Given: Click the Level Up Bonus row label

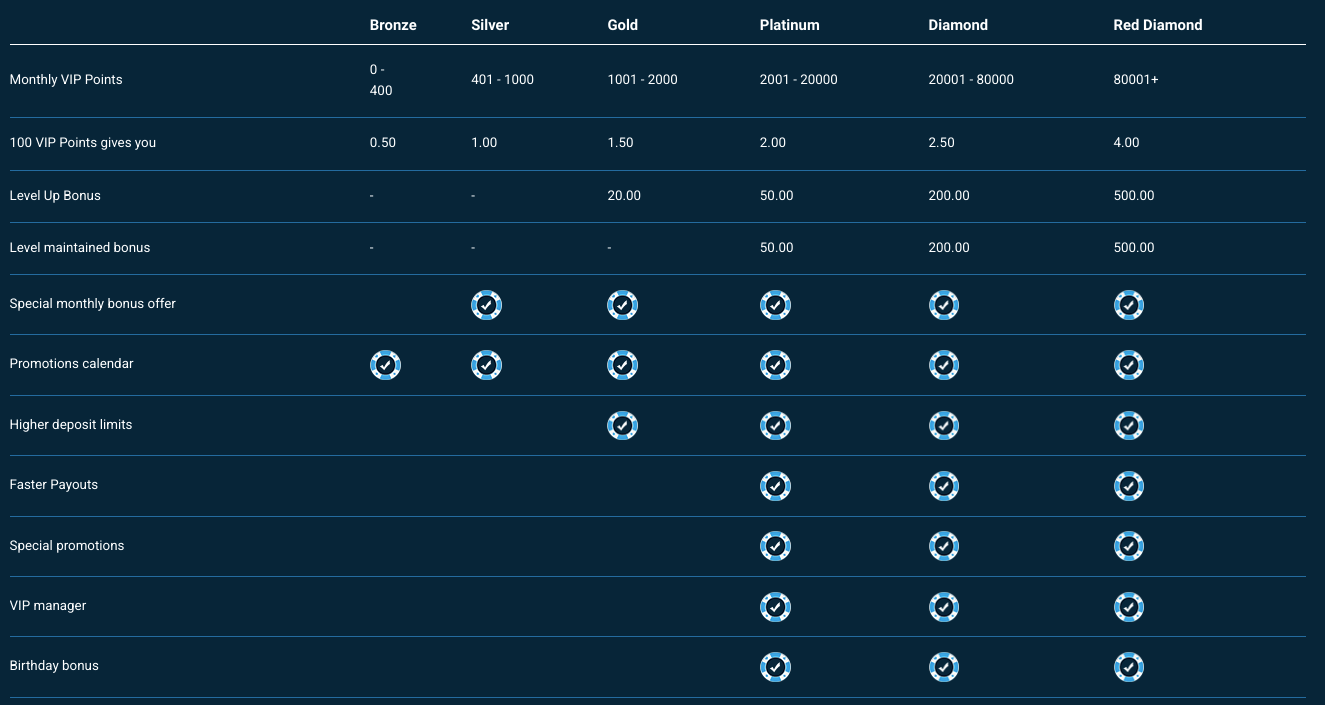Looking at the screenshot, I should (55, 196).
